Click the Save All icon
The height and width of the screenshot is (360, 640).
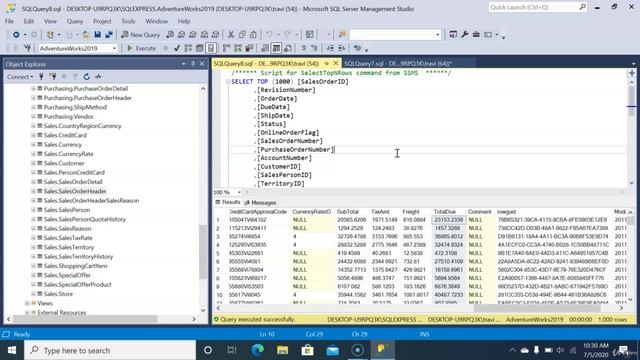[109, 35]
